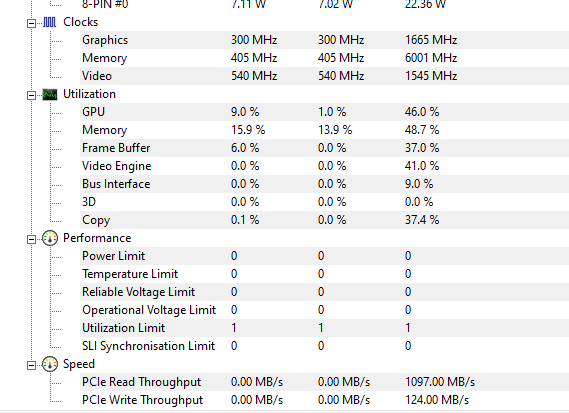
Task: Click the Performance gauge icon
Action: coord(50,238)
